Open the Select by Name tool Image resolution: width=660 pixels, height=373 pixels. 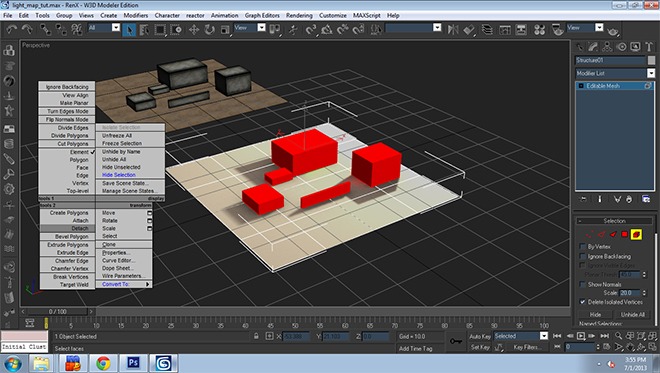[x=144, y=29]
